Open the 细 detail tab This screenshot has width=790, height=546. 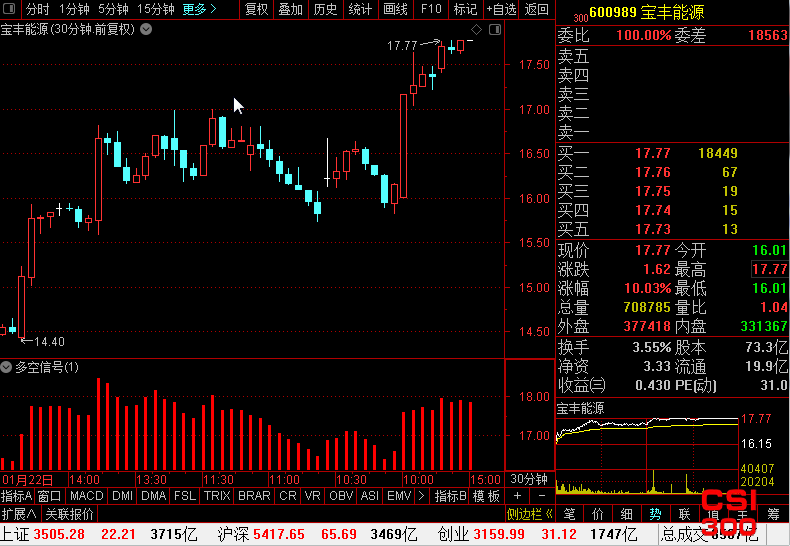point(626,514)
